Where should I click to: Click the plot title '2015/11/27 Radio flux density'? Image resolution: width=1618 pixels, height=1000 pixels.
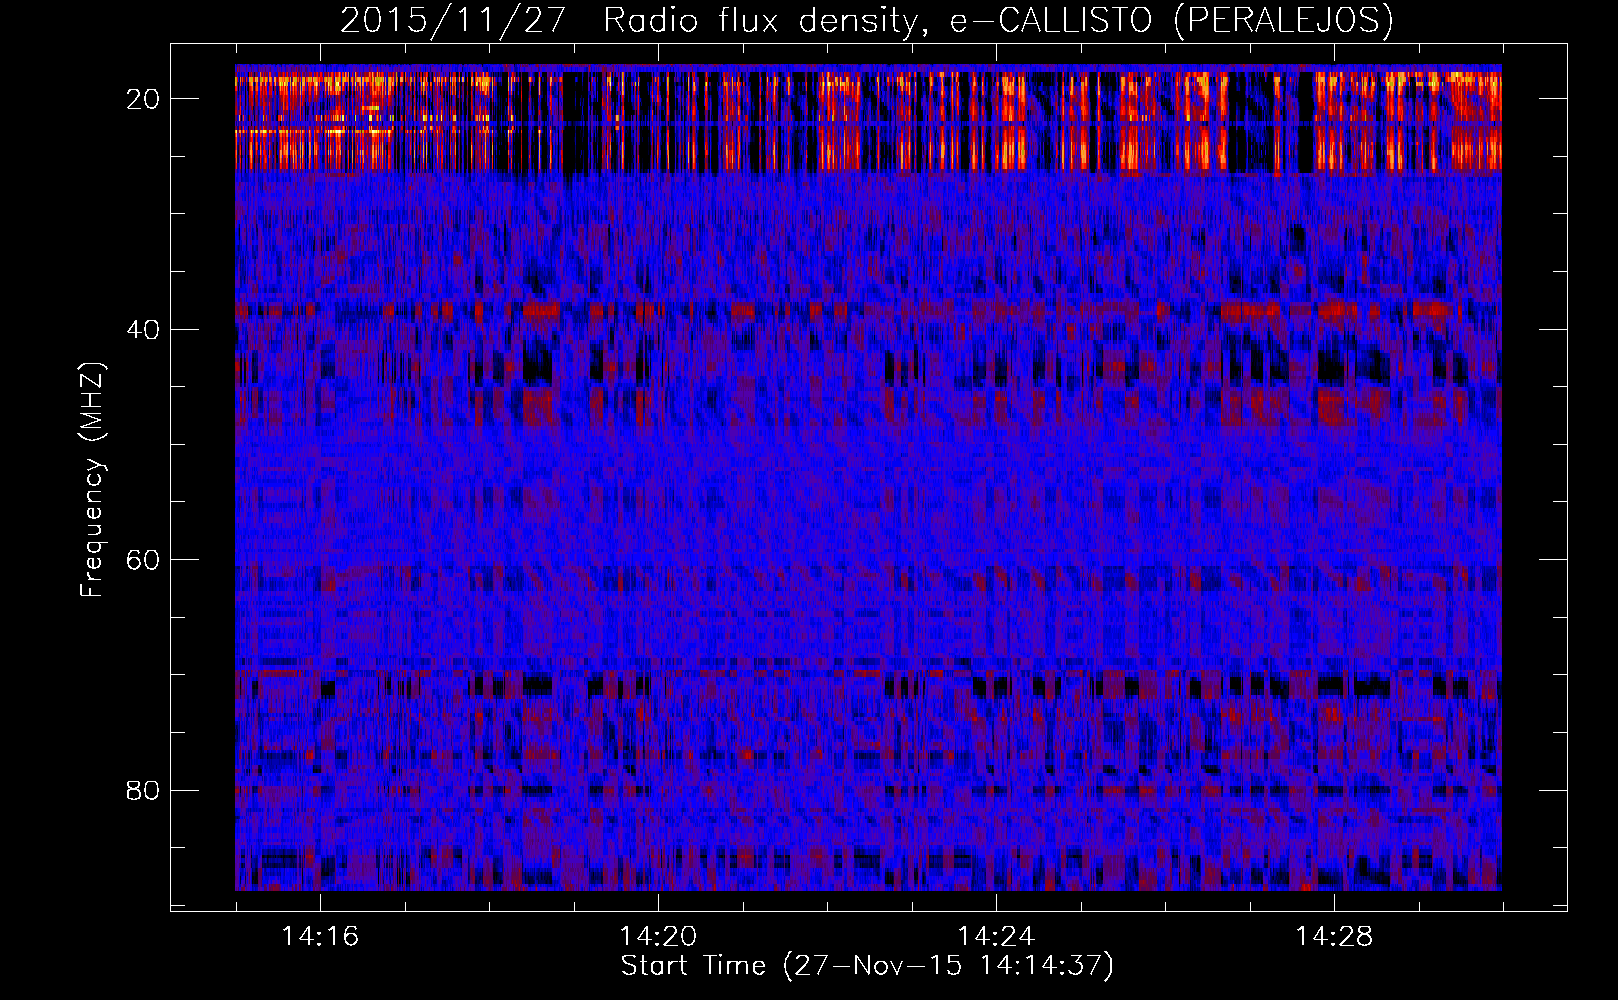point(867,21)
